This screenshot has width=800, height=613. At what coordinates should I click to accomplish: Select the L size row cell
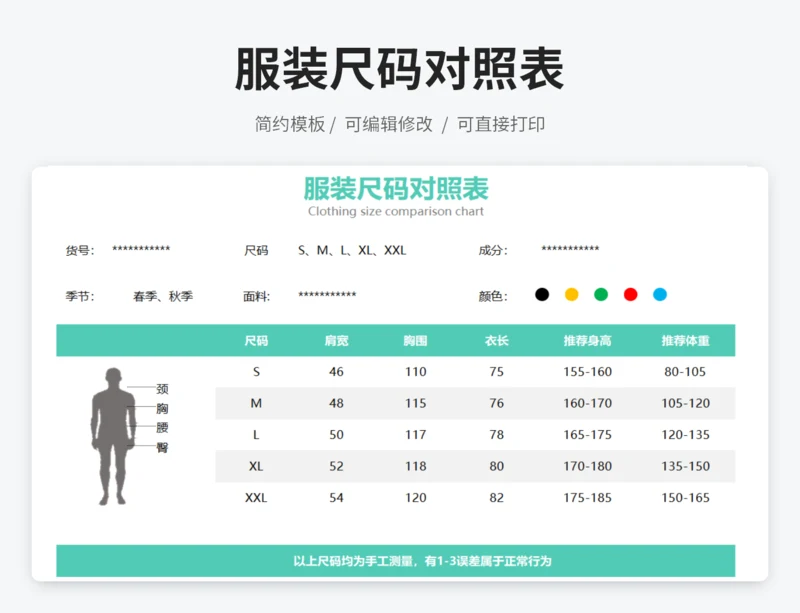tap(256, 435)
